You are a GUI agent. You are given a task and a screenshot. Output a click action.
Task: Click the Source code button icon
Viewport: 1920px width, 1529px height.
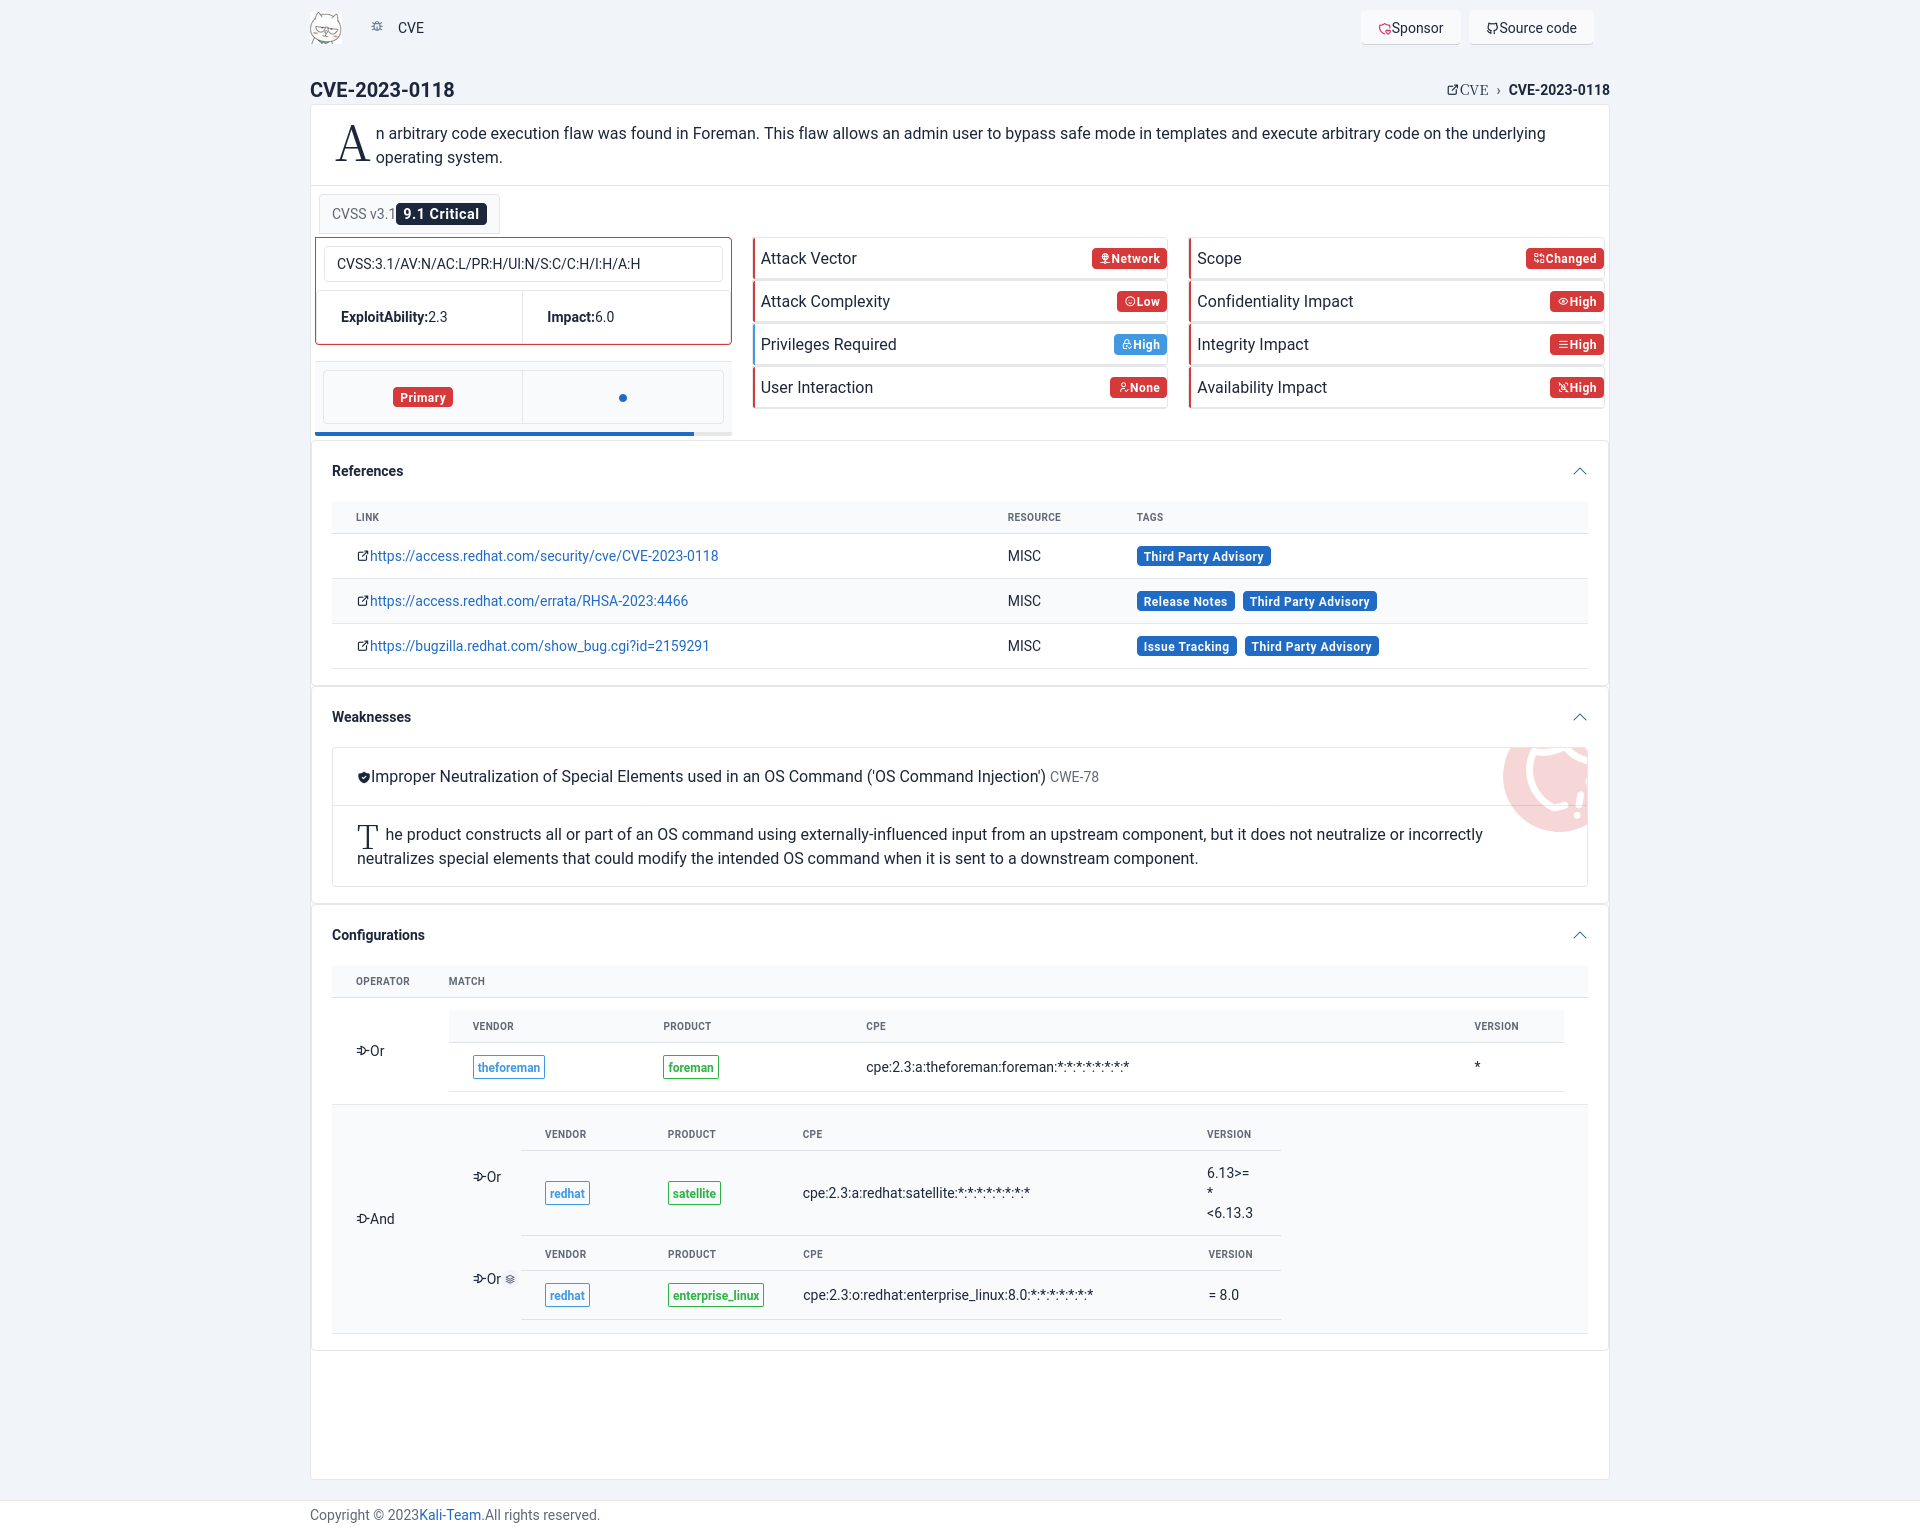coord(1493,28)
